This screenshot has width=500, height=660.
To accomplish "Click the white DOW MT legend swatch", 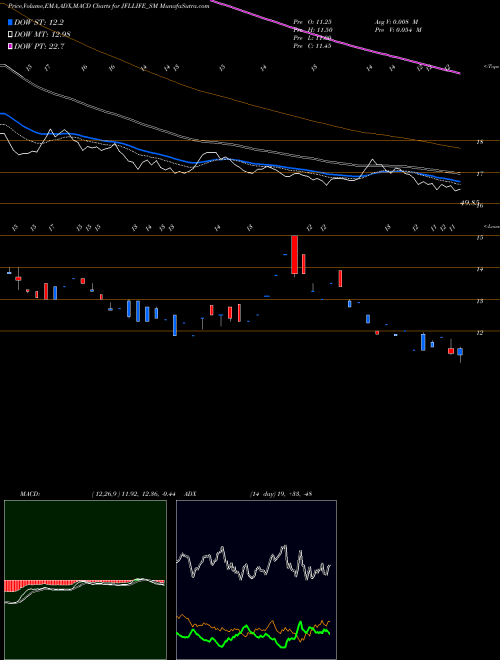I will click(10, 34).
